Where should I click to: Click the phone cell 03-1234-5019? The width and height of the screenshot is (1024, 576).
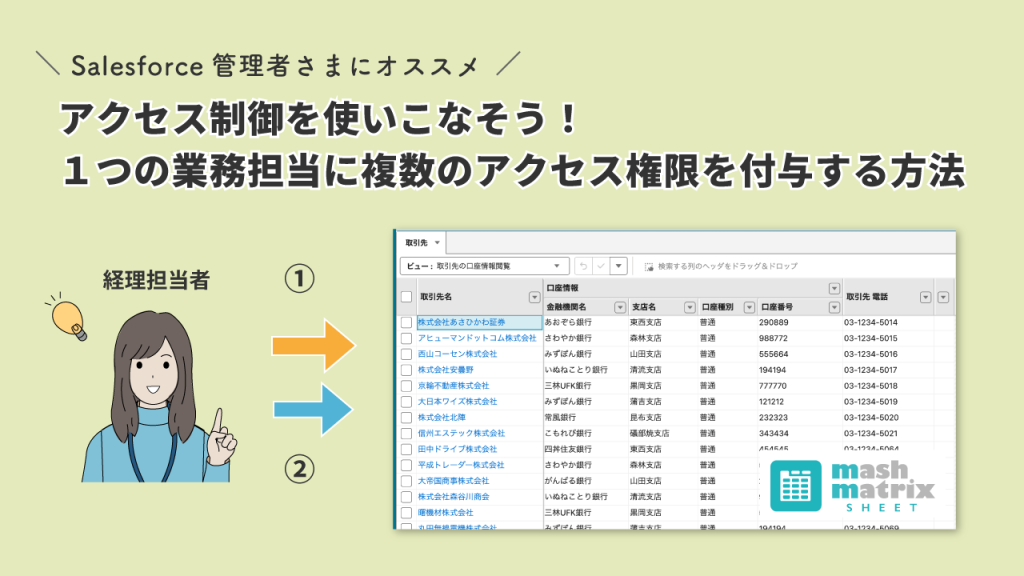pos(871,402)
